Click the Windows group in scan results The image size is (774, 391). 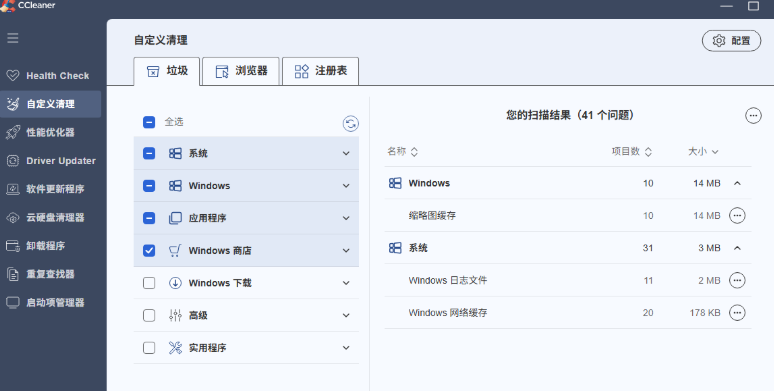pos(568,183)
